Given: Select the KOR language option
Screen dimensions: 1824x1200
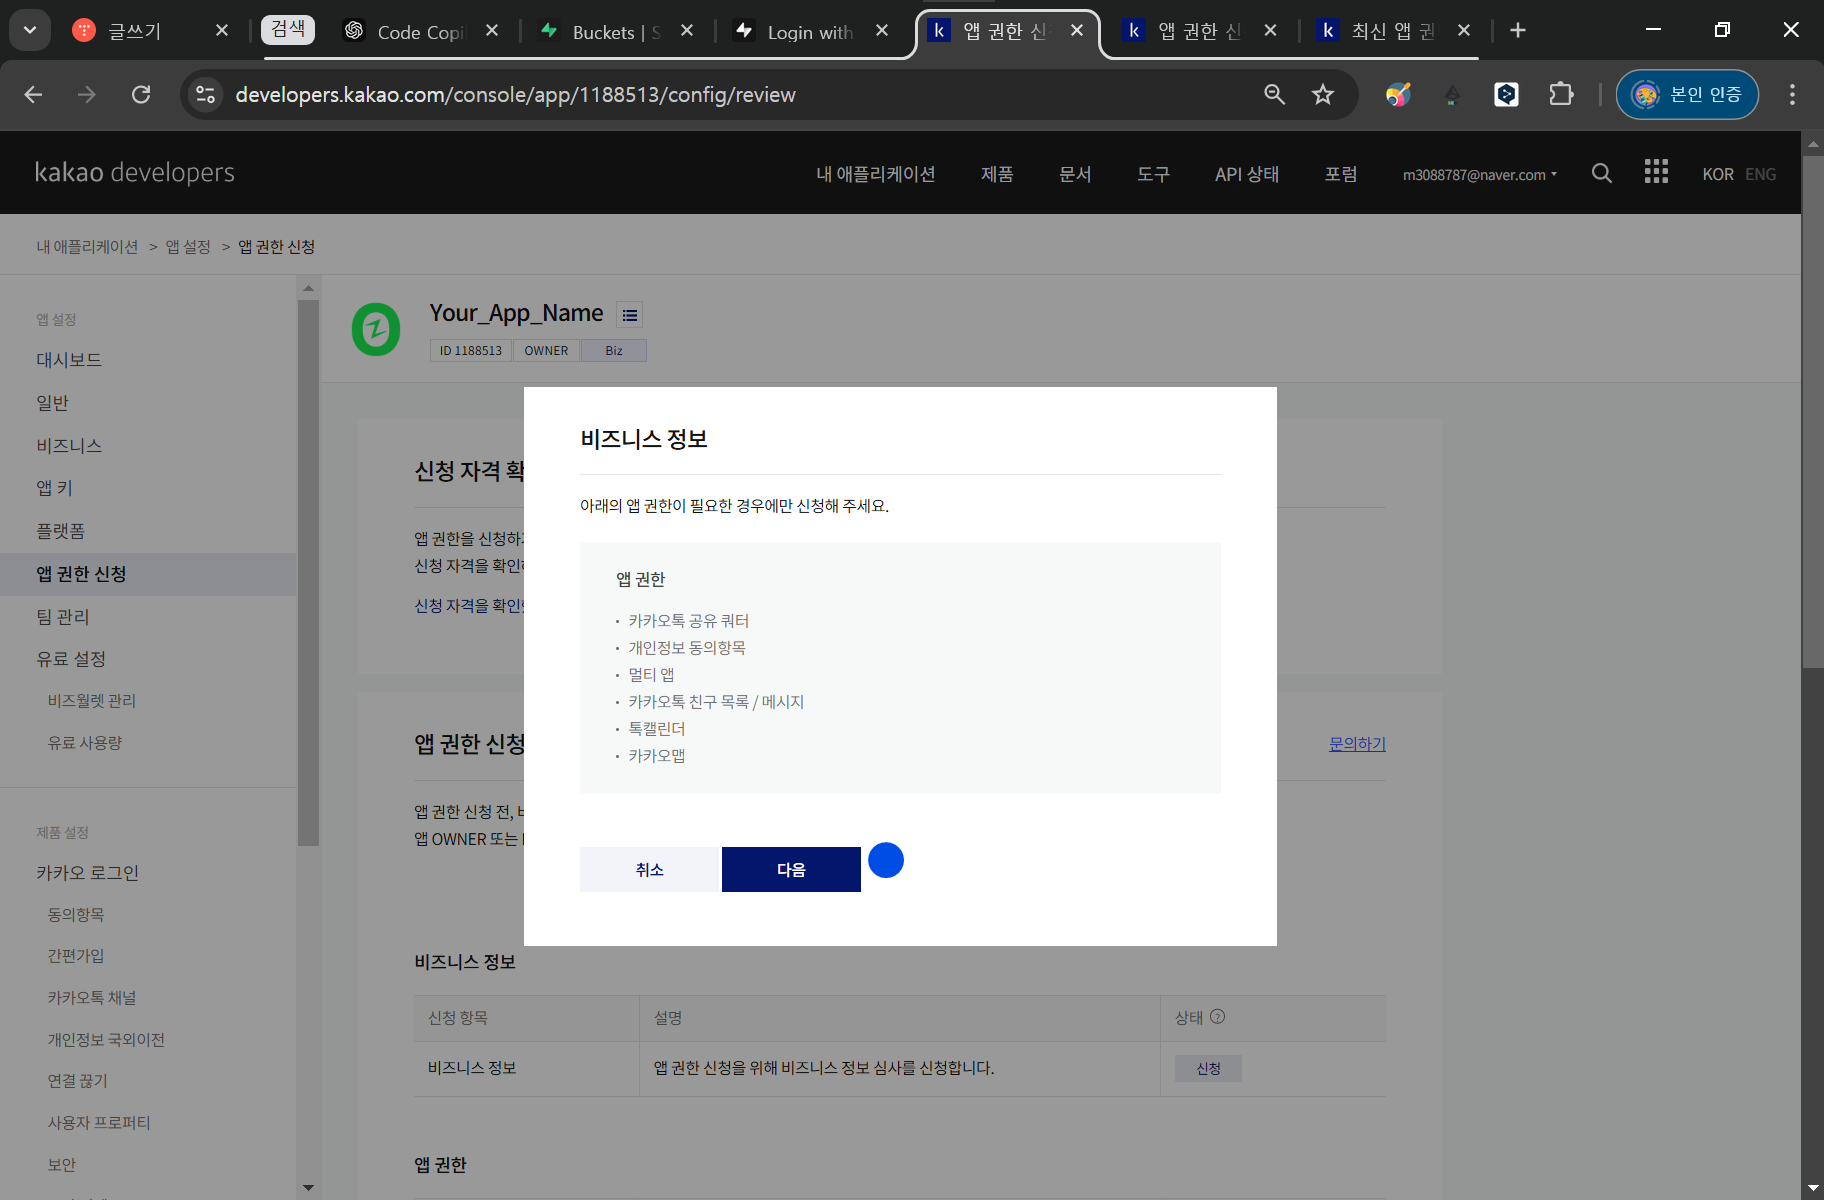Looking at the screenshot, I should pos(1718,174).
